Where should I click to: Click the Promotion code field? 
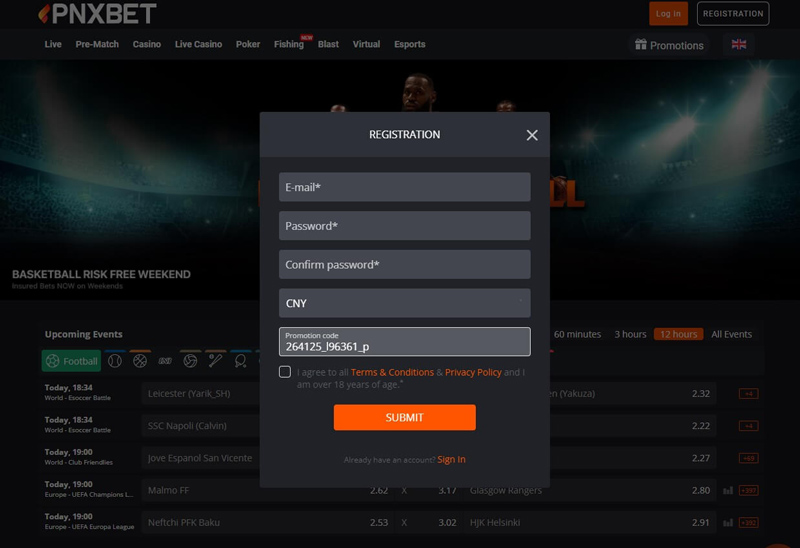pos(405,342)
